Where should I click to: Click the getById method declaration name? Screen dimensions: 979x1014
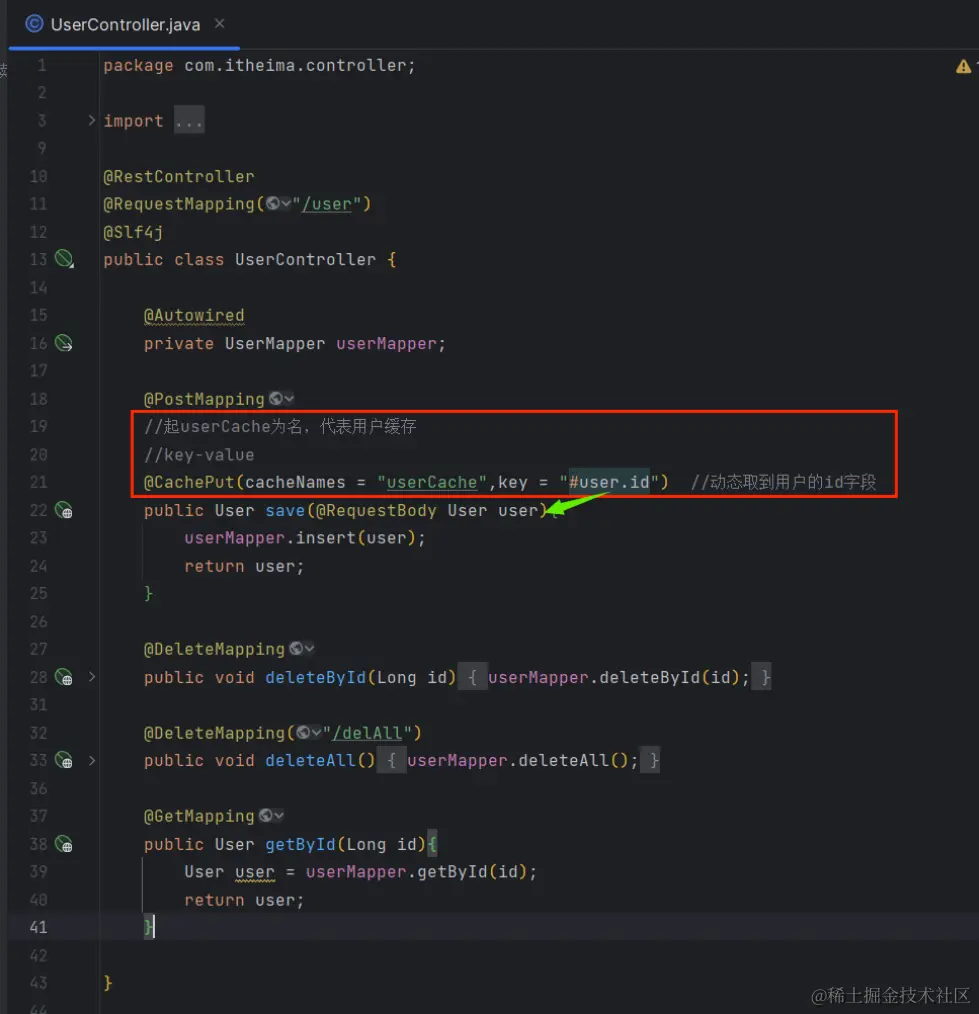click(300, 845)
